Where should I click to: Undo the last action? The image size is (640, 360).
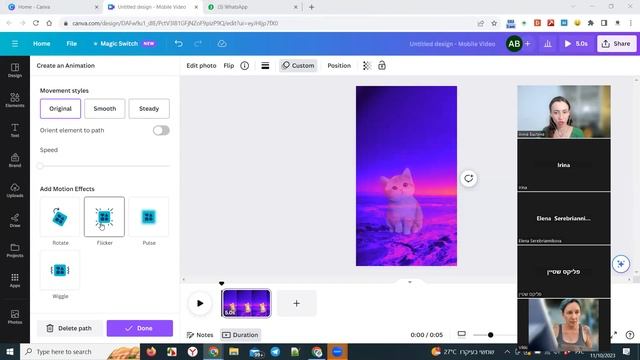[x=178, y=44]
